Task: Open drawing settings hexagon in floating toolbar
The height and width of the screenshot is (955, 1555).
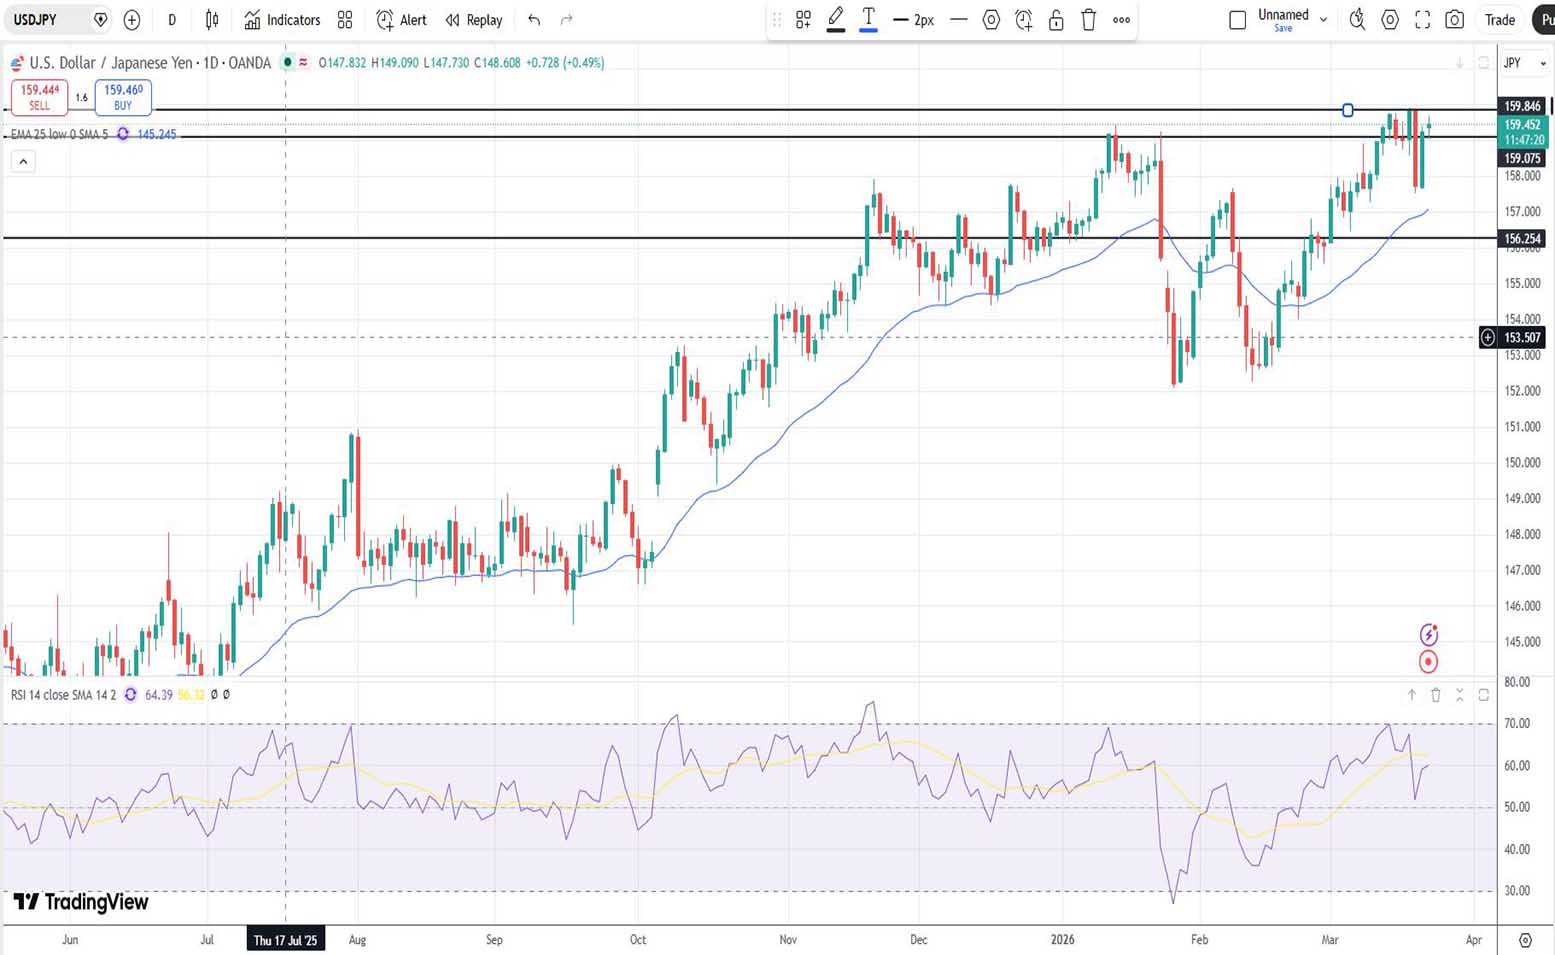Action: [x=991, y=20]
